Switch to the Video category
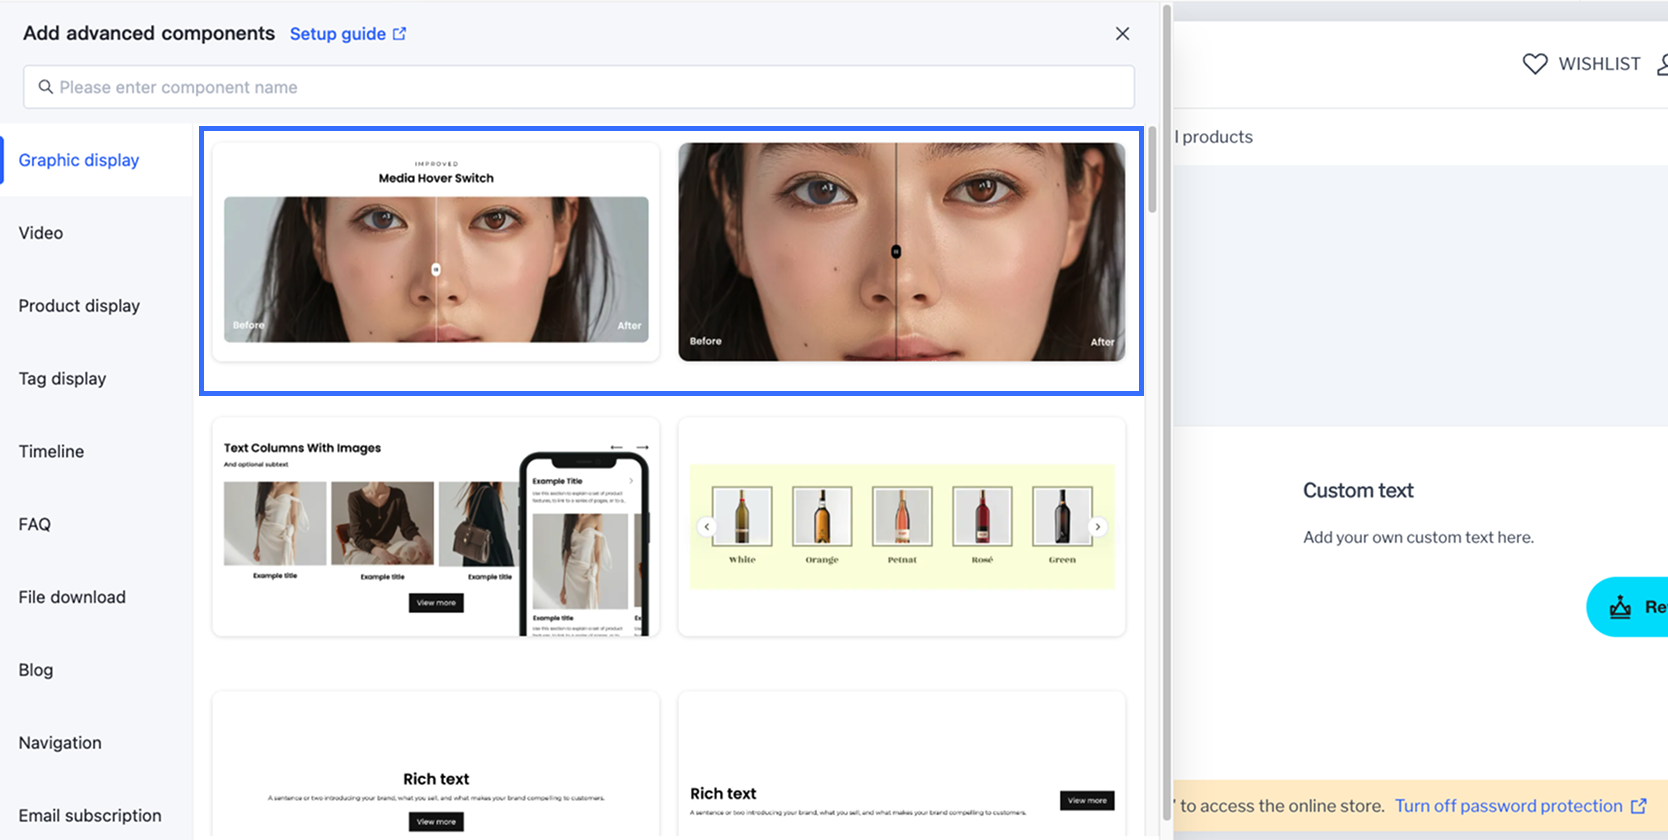The image size is (1668, 840). point(41,233)
